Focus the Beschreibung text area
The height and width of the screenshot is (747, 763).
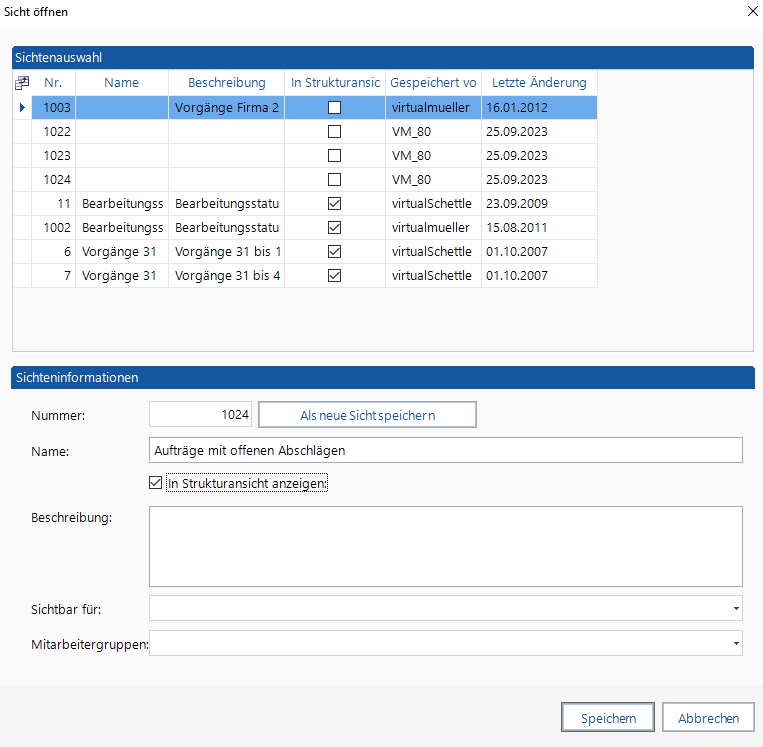[445, 546]
